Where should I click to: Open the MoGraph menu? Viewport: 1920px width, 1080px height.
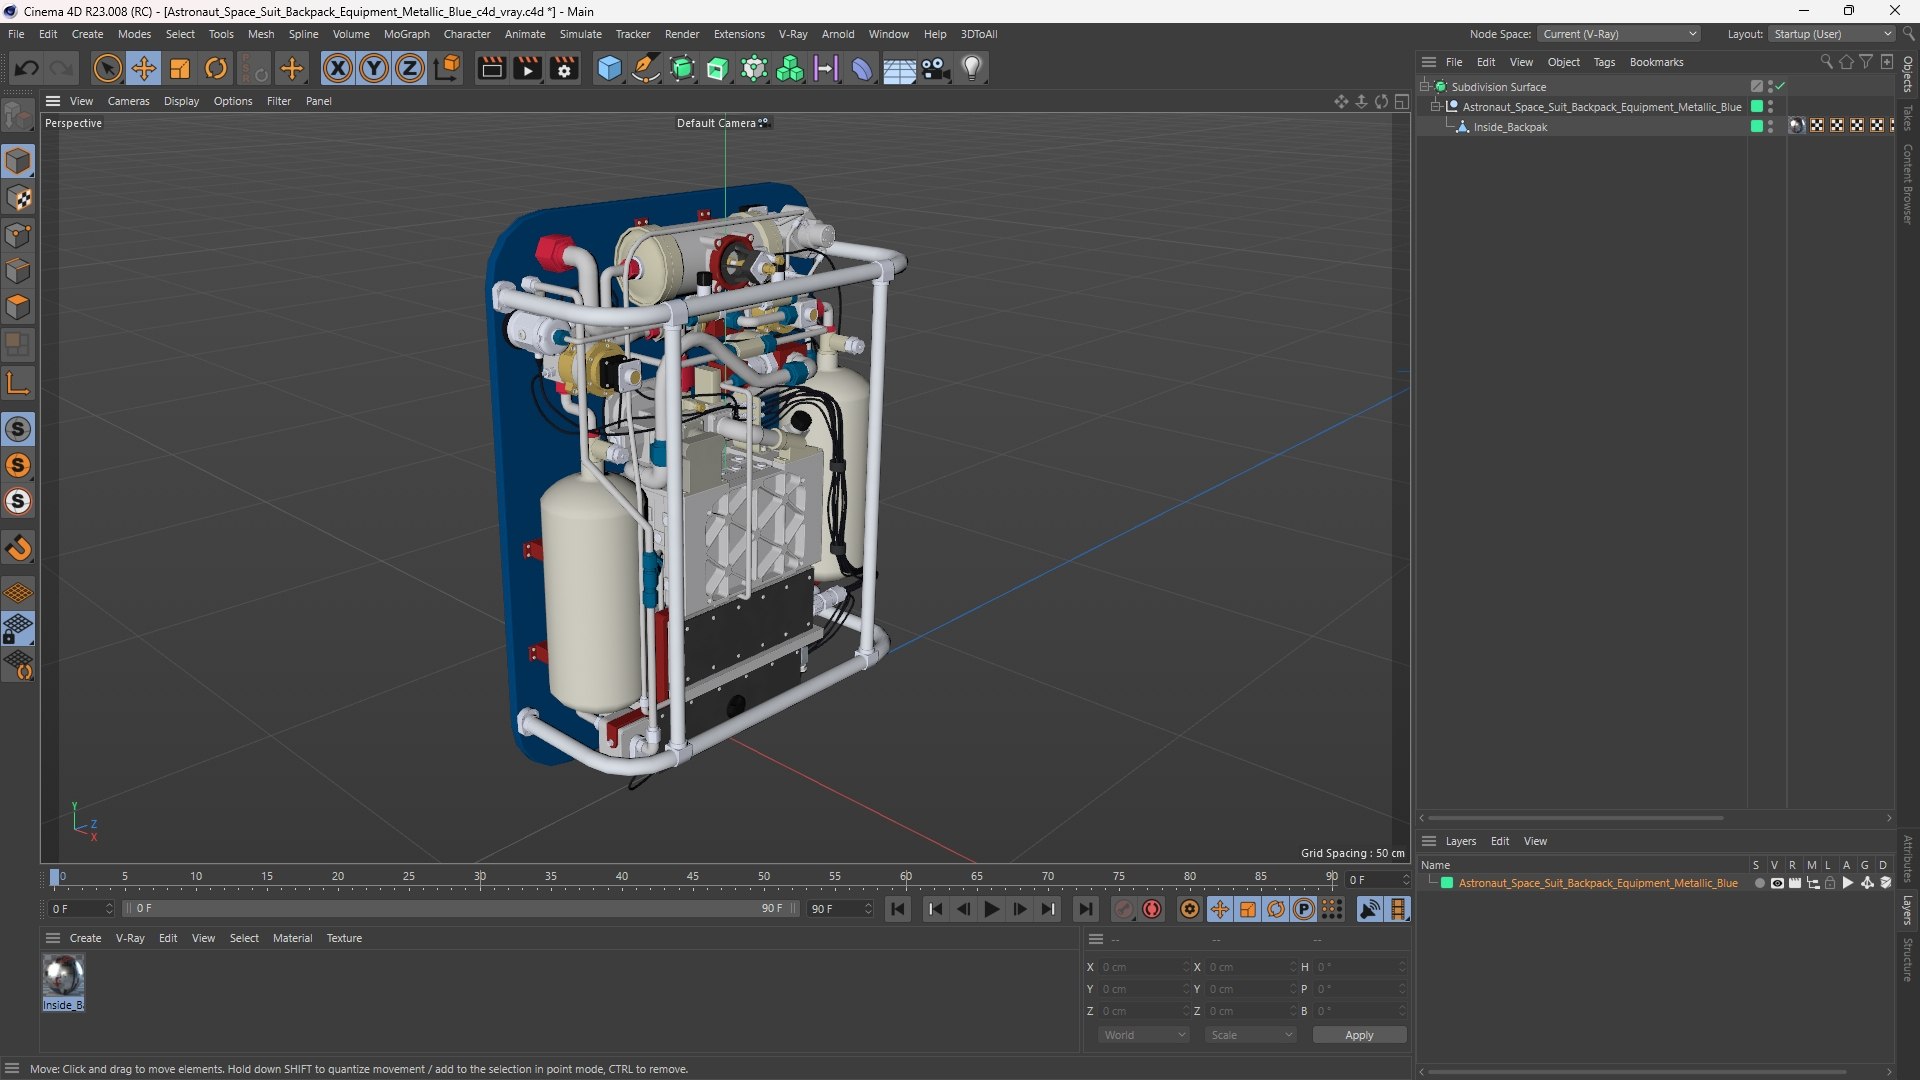(x=406, y=34)
